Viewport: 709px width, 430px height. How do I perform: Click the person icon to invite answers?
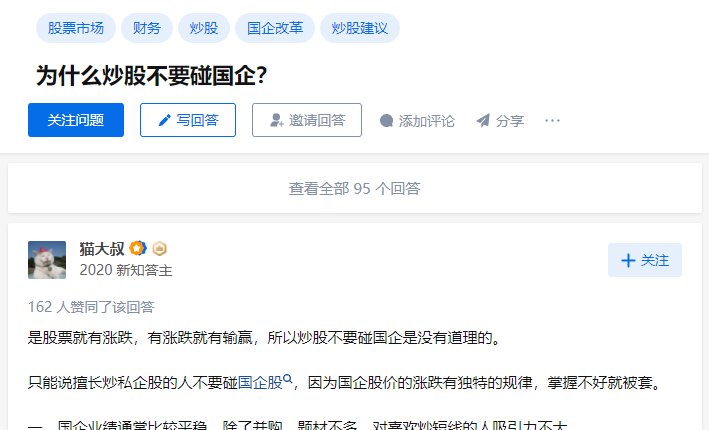277,120
